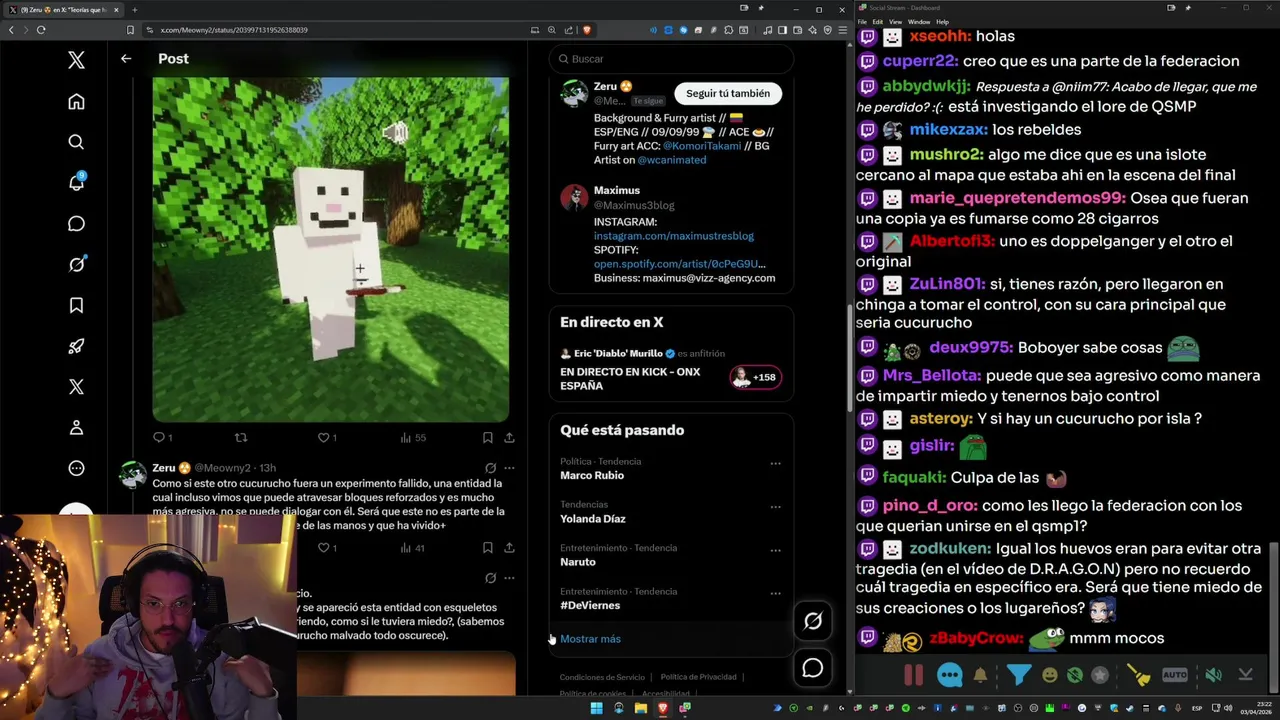The image size is (1280, 720).
Task: Open the notifications bell in X sidebar
Action: pyautogui.click(x=76, y=183)
